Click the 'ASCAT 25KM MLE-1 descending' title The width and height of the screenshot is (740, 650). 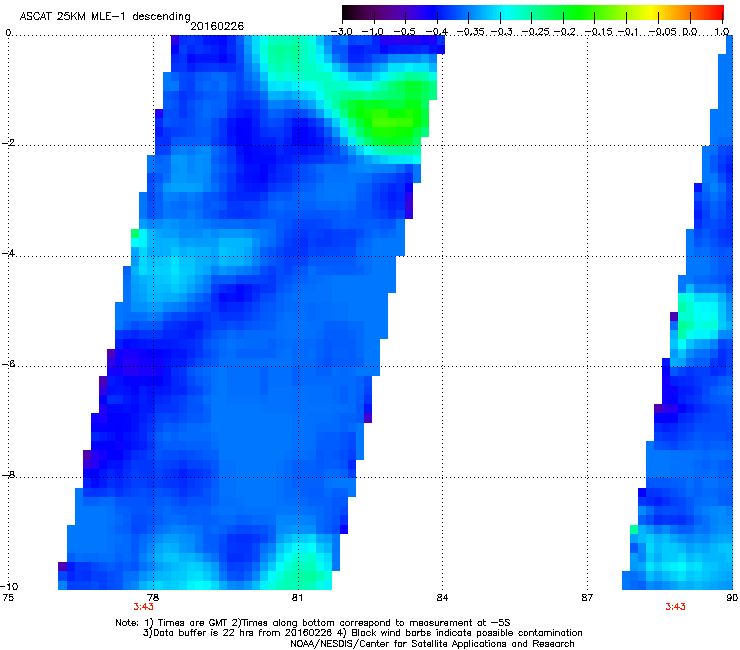[x=105, y=17]
